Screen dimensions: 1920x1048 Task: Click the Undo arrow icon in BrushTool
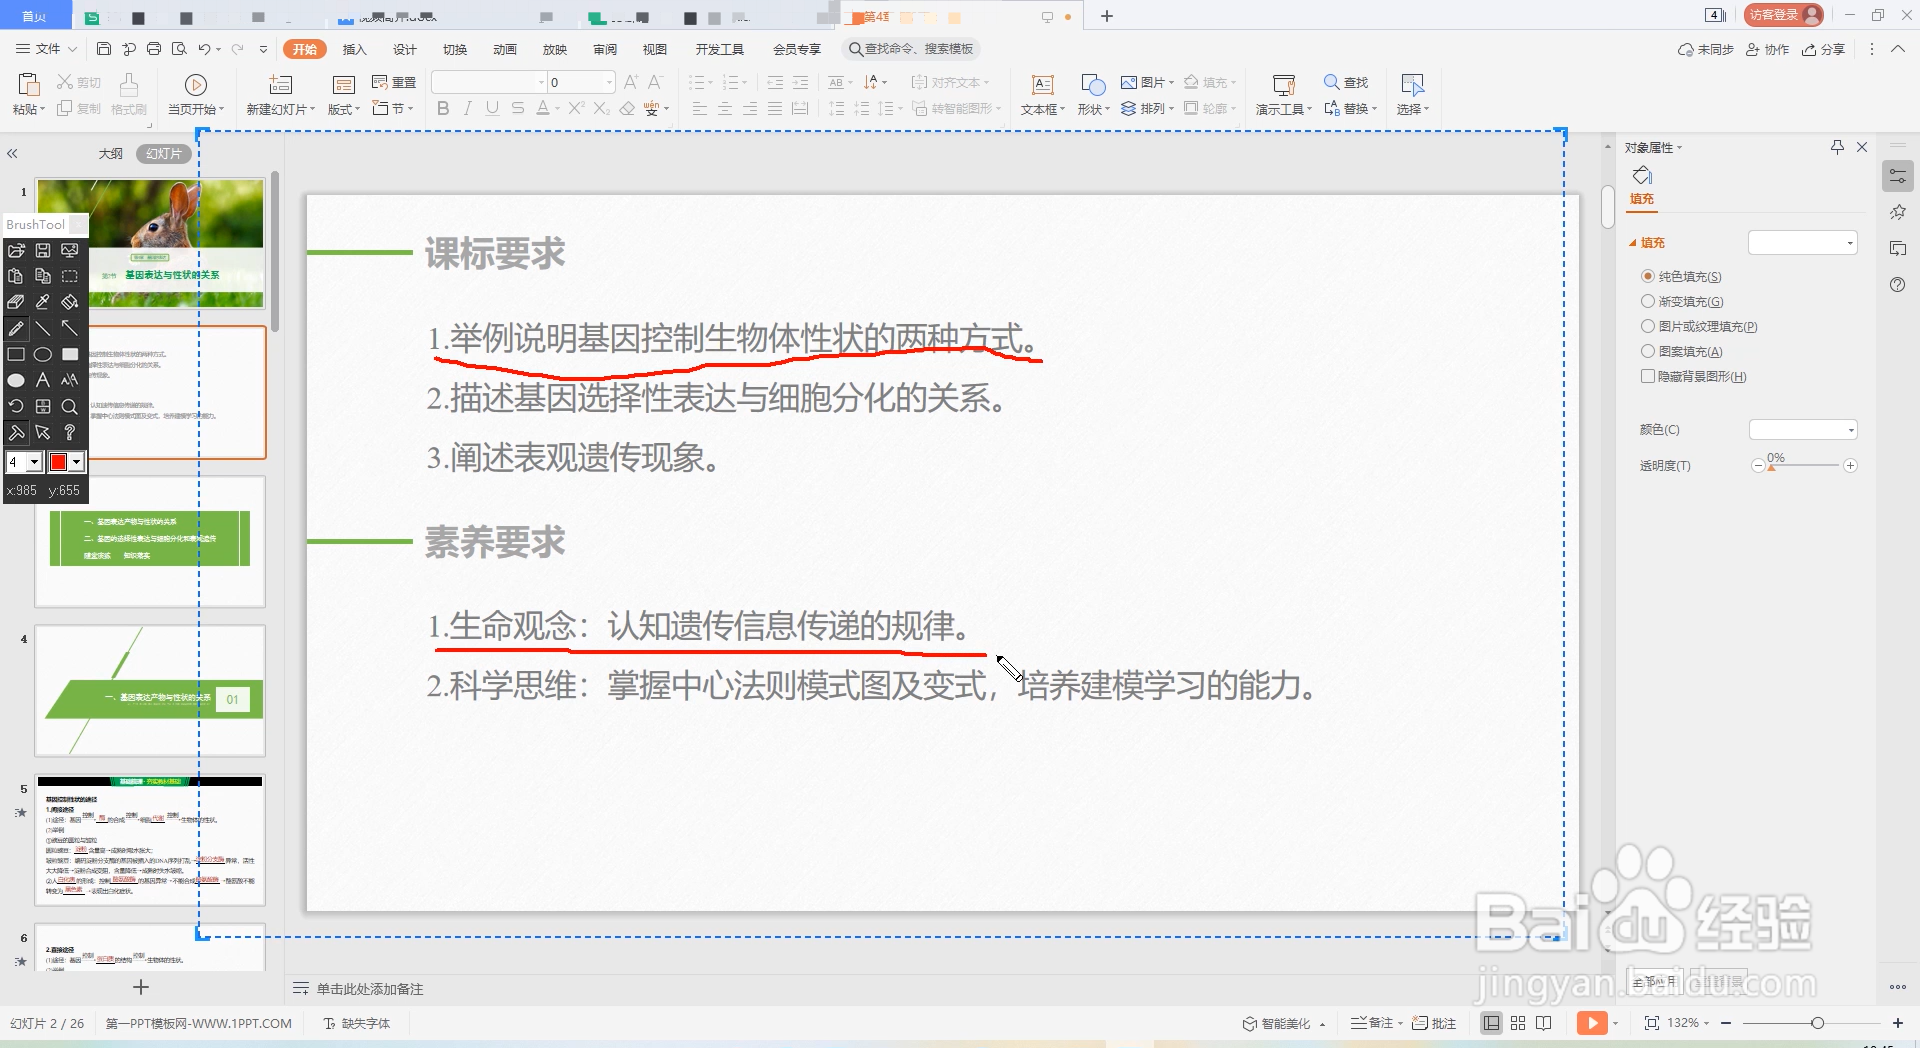[x=16, y=406]
